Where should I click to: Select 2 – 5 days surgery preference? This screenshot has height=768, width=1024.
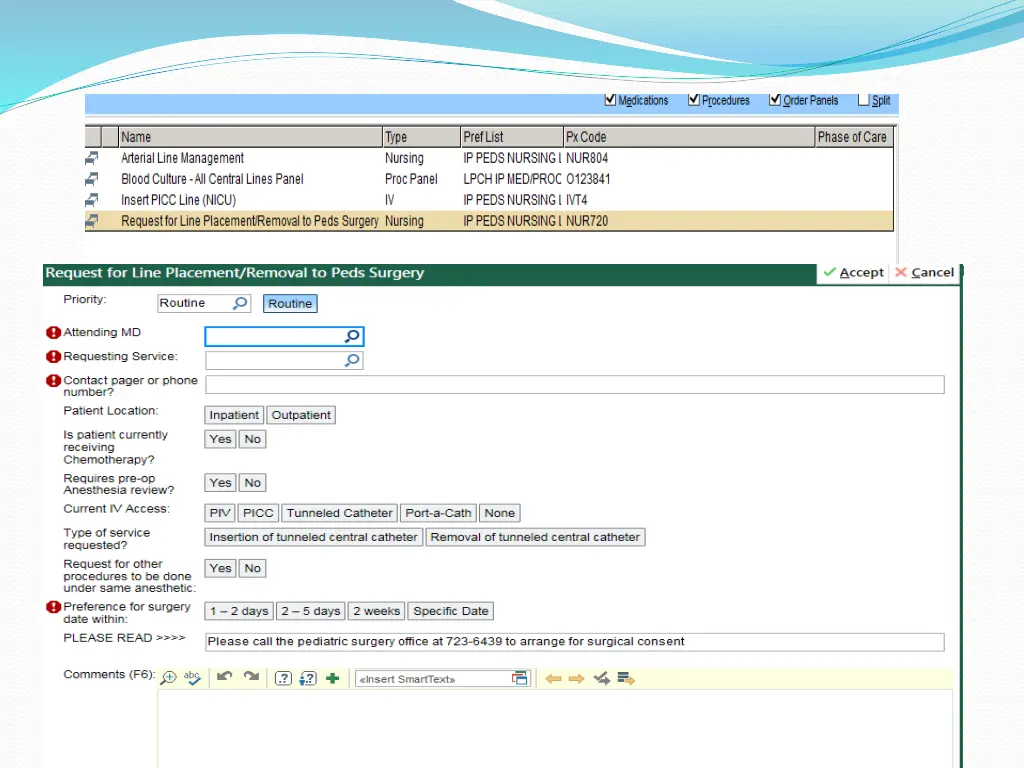(x=311, y=611)
